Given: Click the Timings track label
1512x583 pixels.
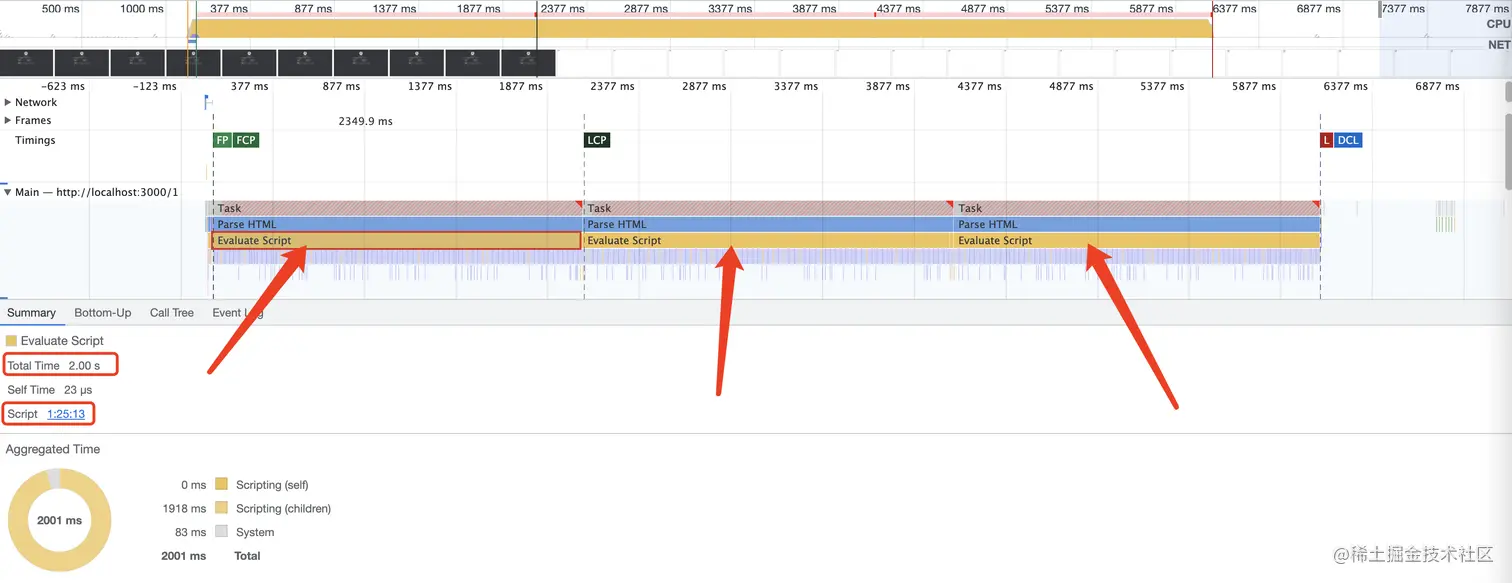Looking at the screenshot, I should pos(35,140).
